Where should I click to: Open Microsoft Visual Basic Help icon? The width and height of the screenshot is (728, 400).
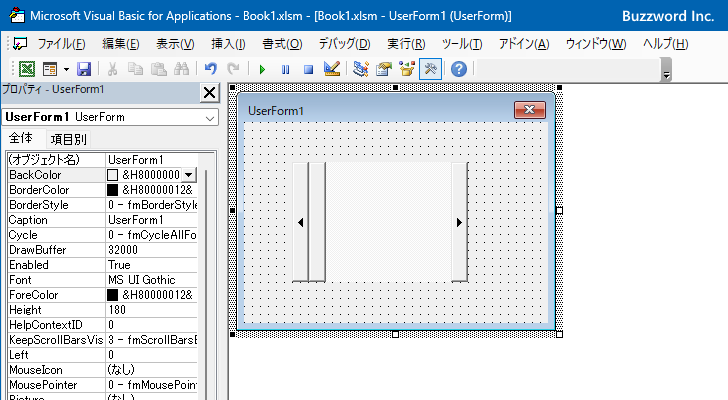458,69
